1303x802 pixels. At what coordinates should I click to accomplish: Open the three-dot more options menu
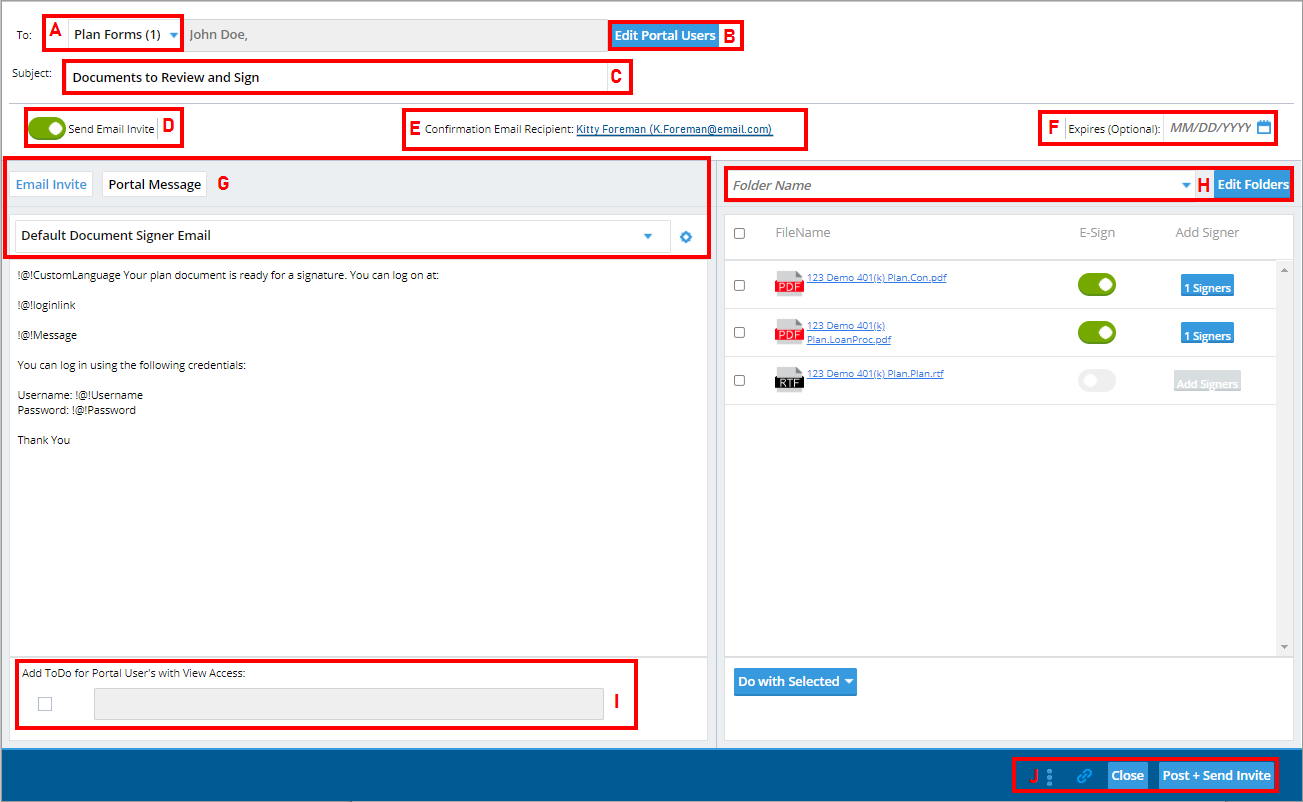tap(1049, 776)
